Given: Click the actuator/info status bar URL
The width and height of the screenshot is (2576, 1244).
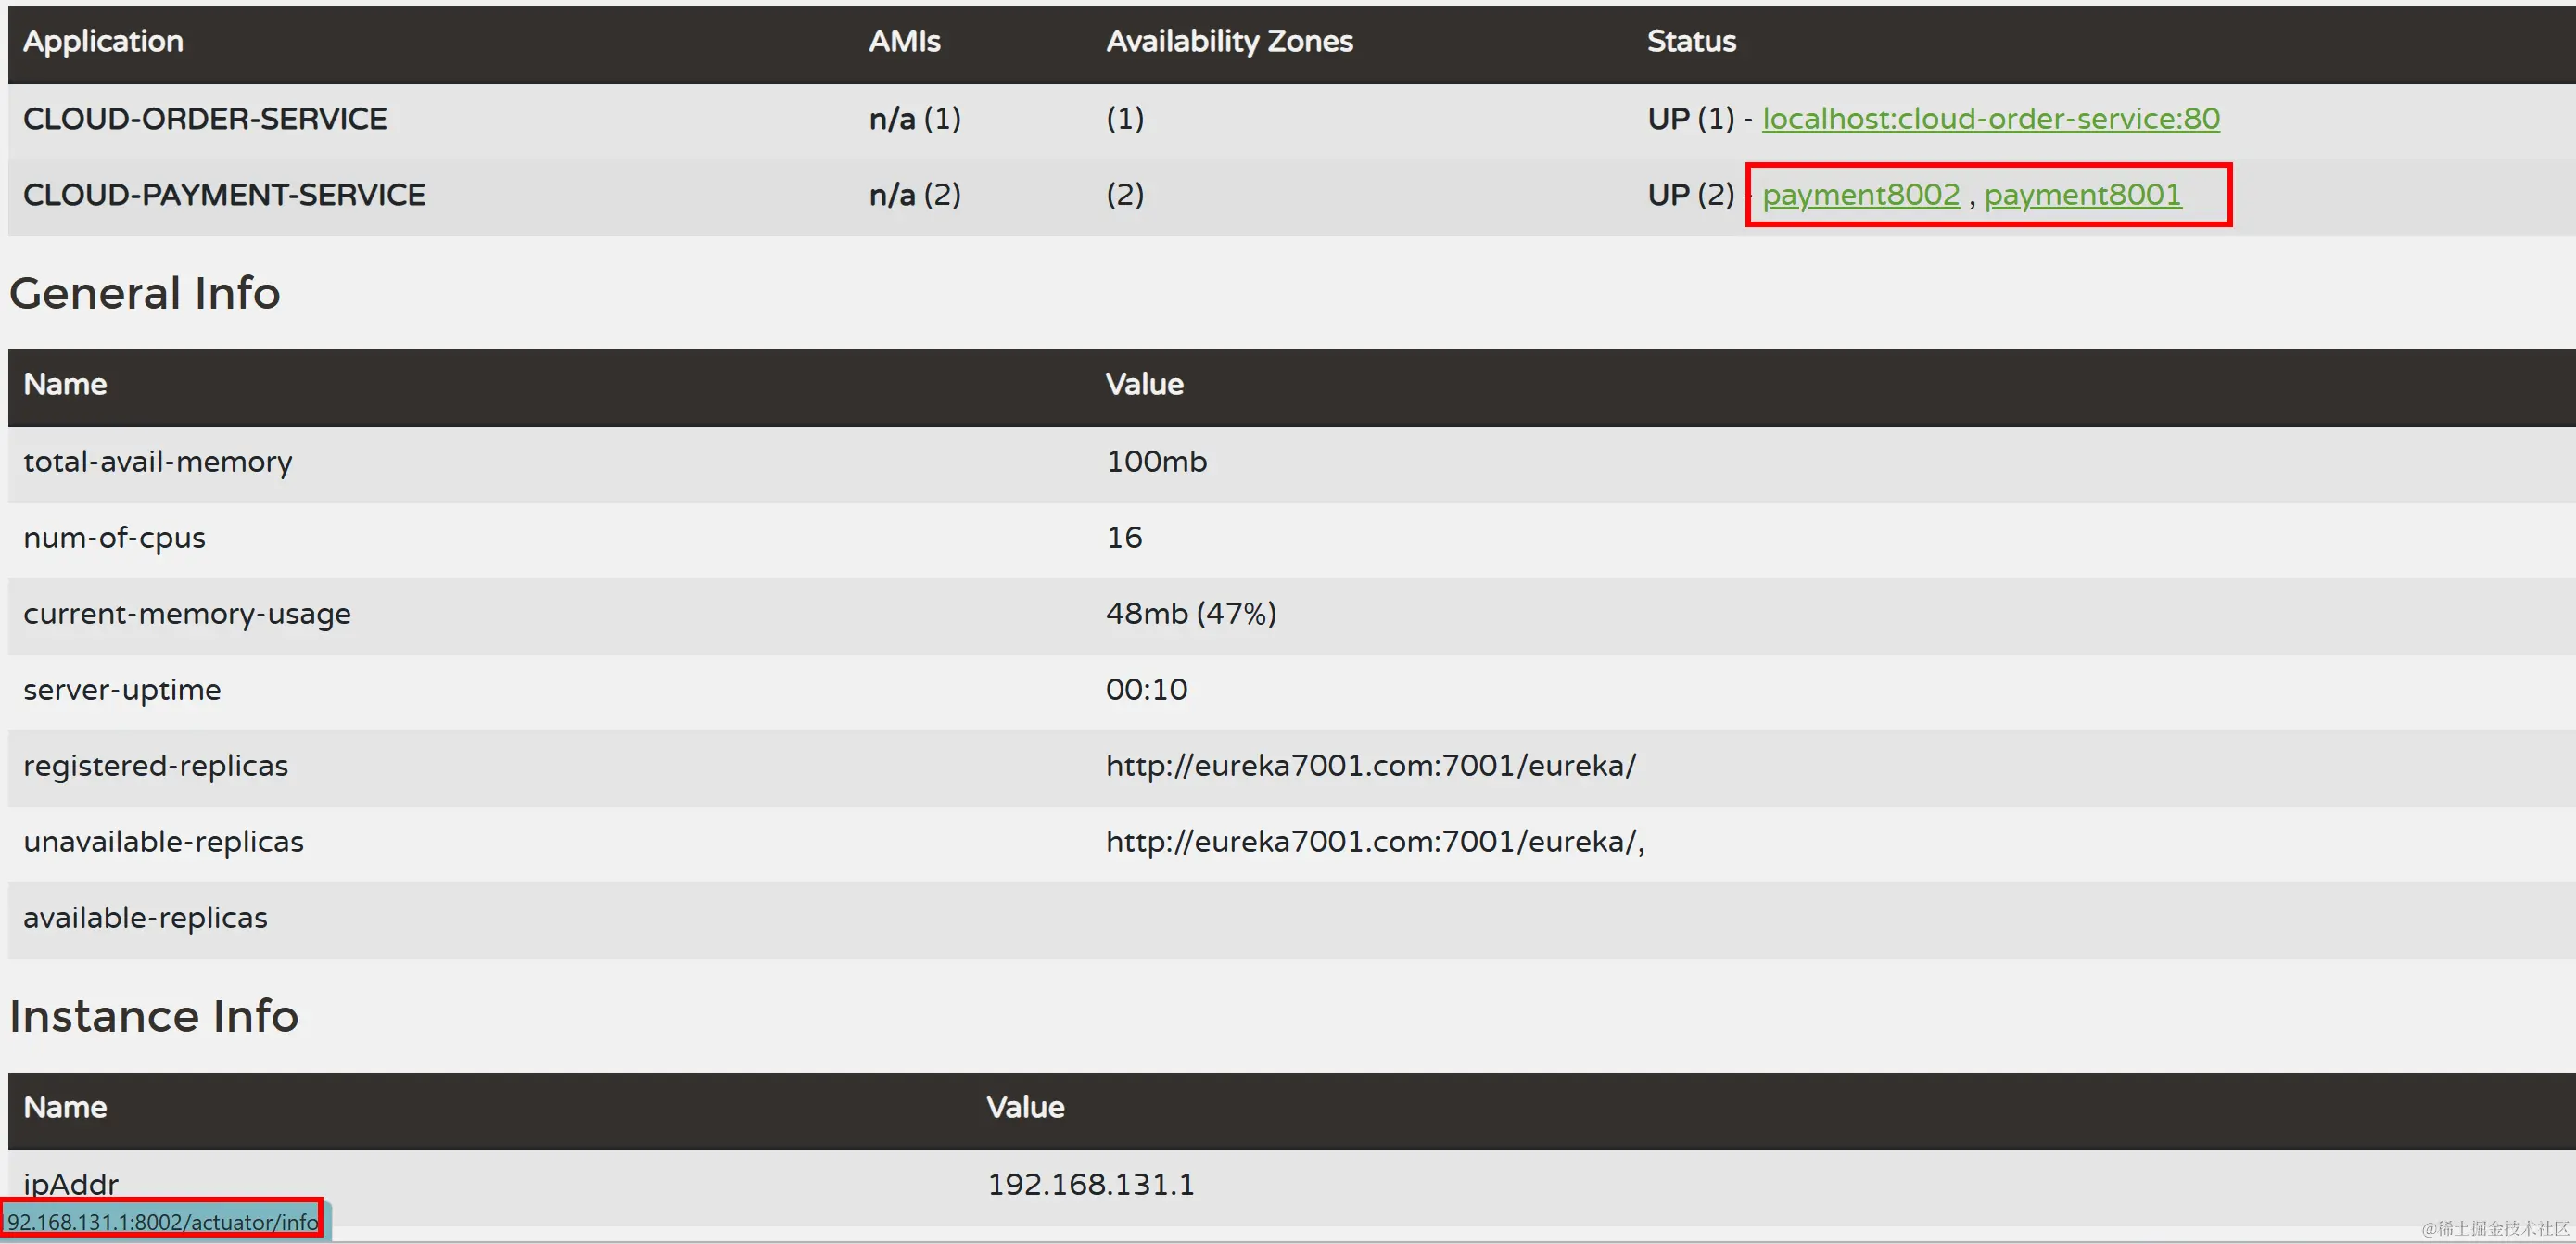Looking at the screenshot, I should [163, 1222].
